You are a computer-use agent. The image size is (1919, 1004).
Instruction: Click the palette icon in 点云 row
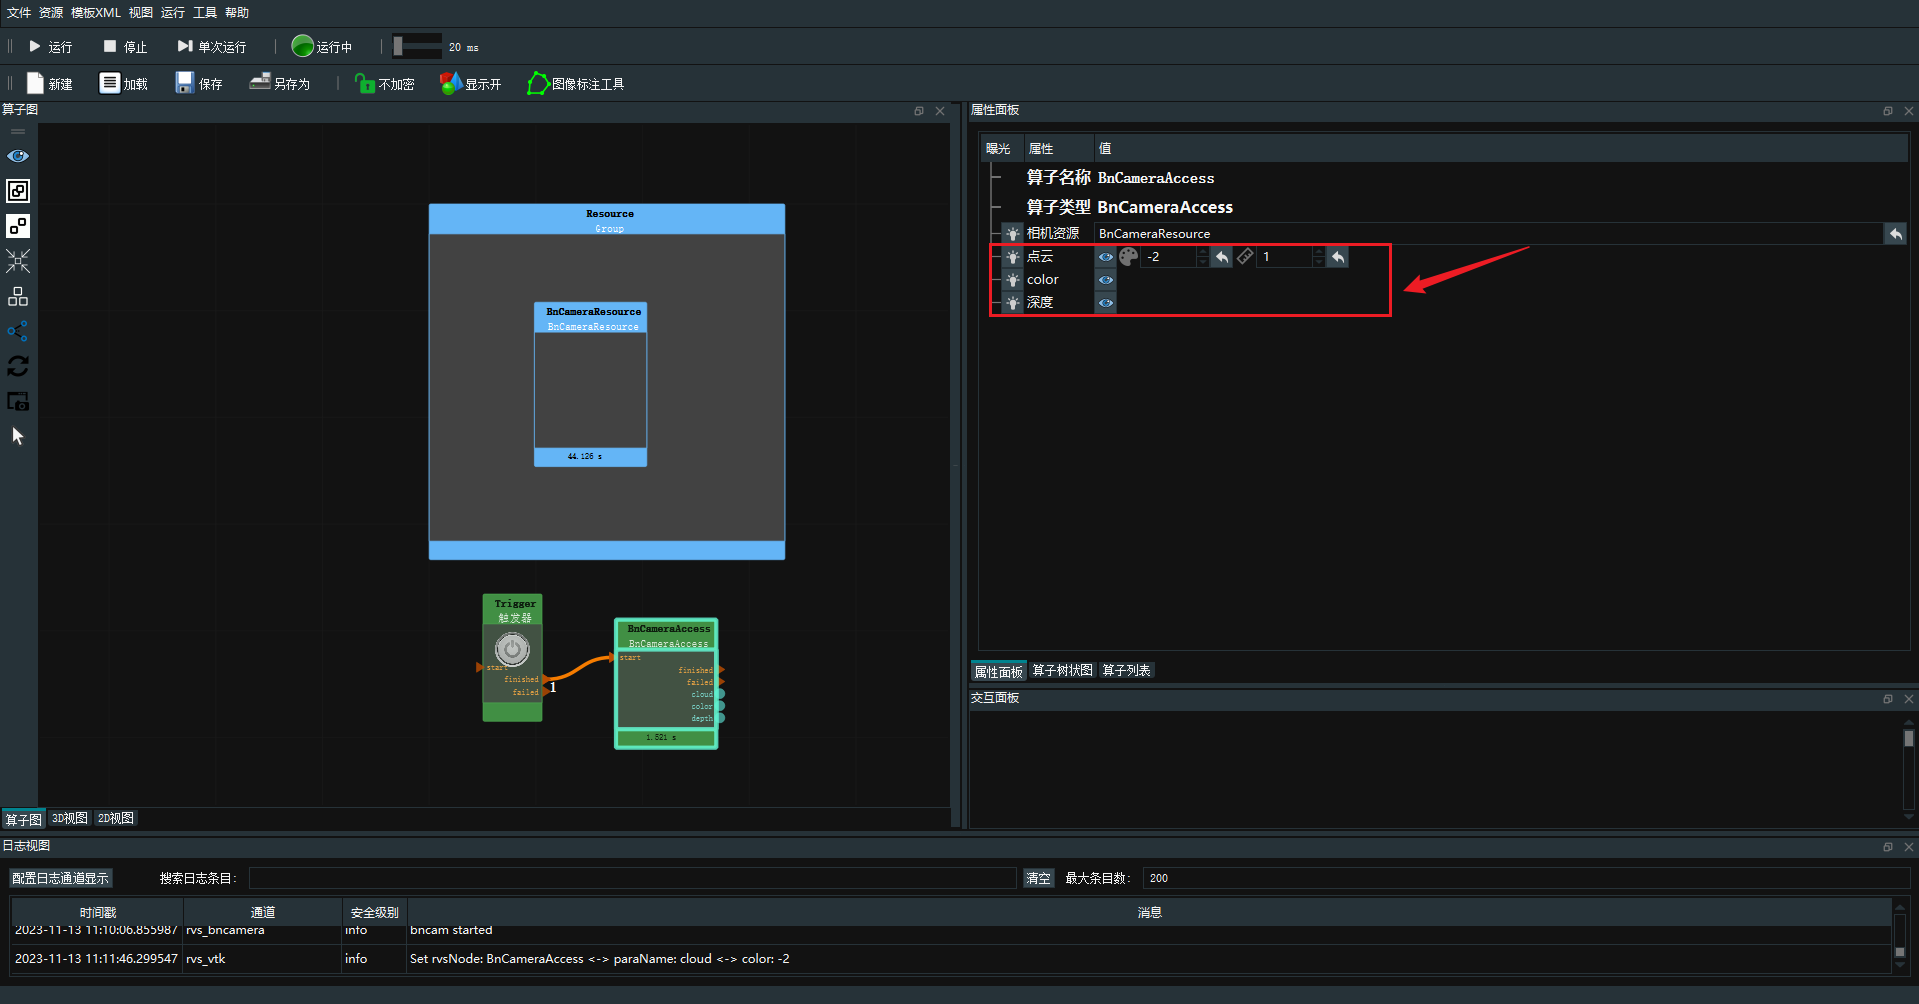click(1128, 257)
